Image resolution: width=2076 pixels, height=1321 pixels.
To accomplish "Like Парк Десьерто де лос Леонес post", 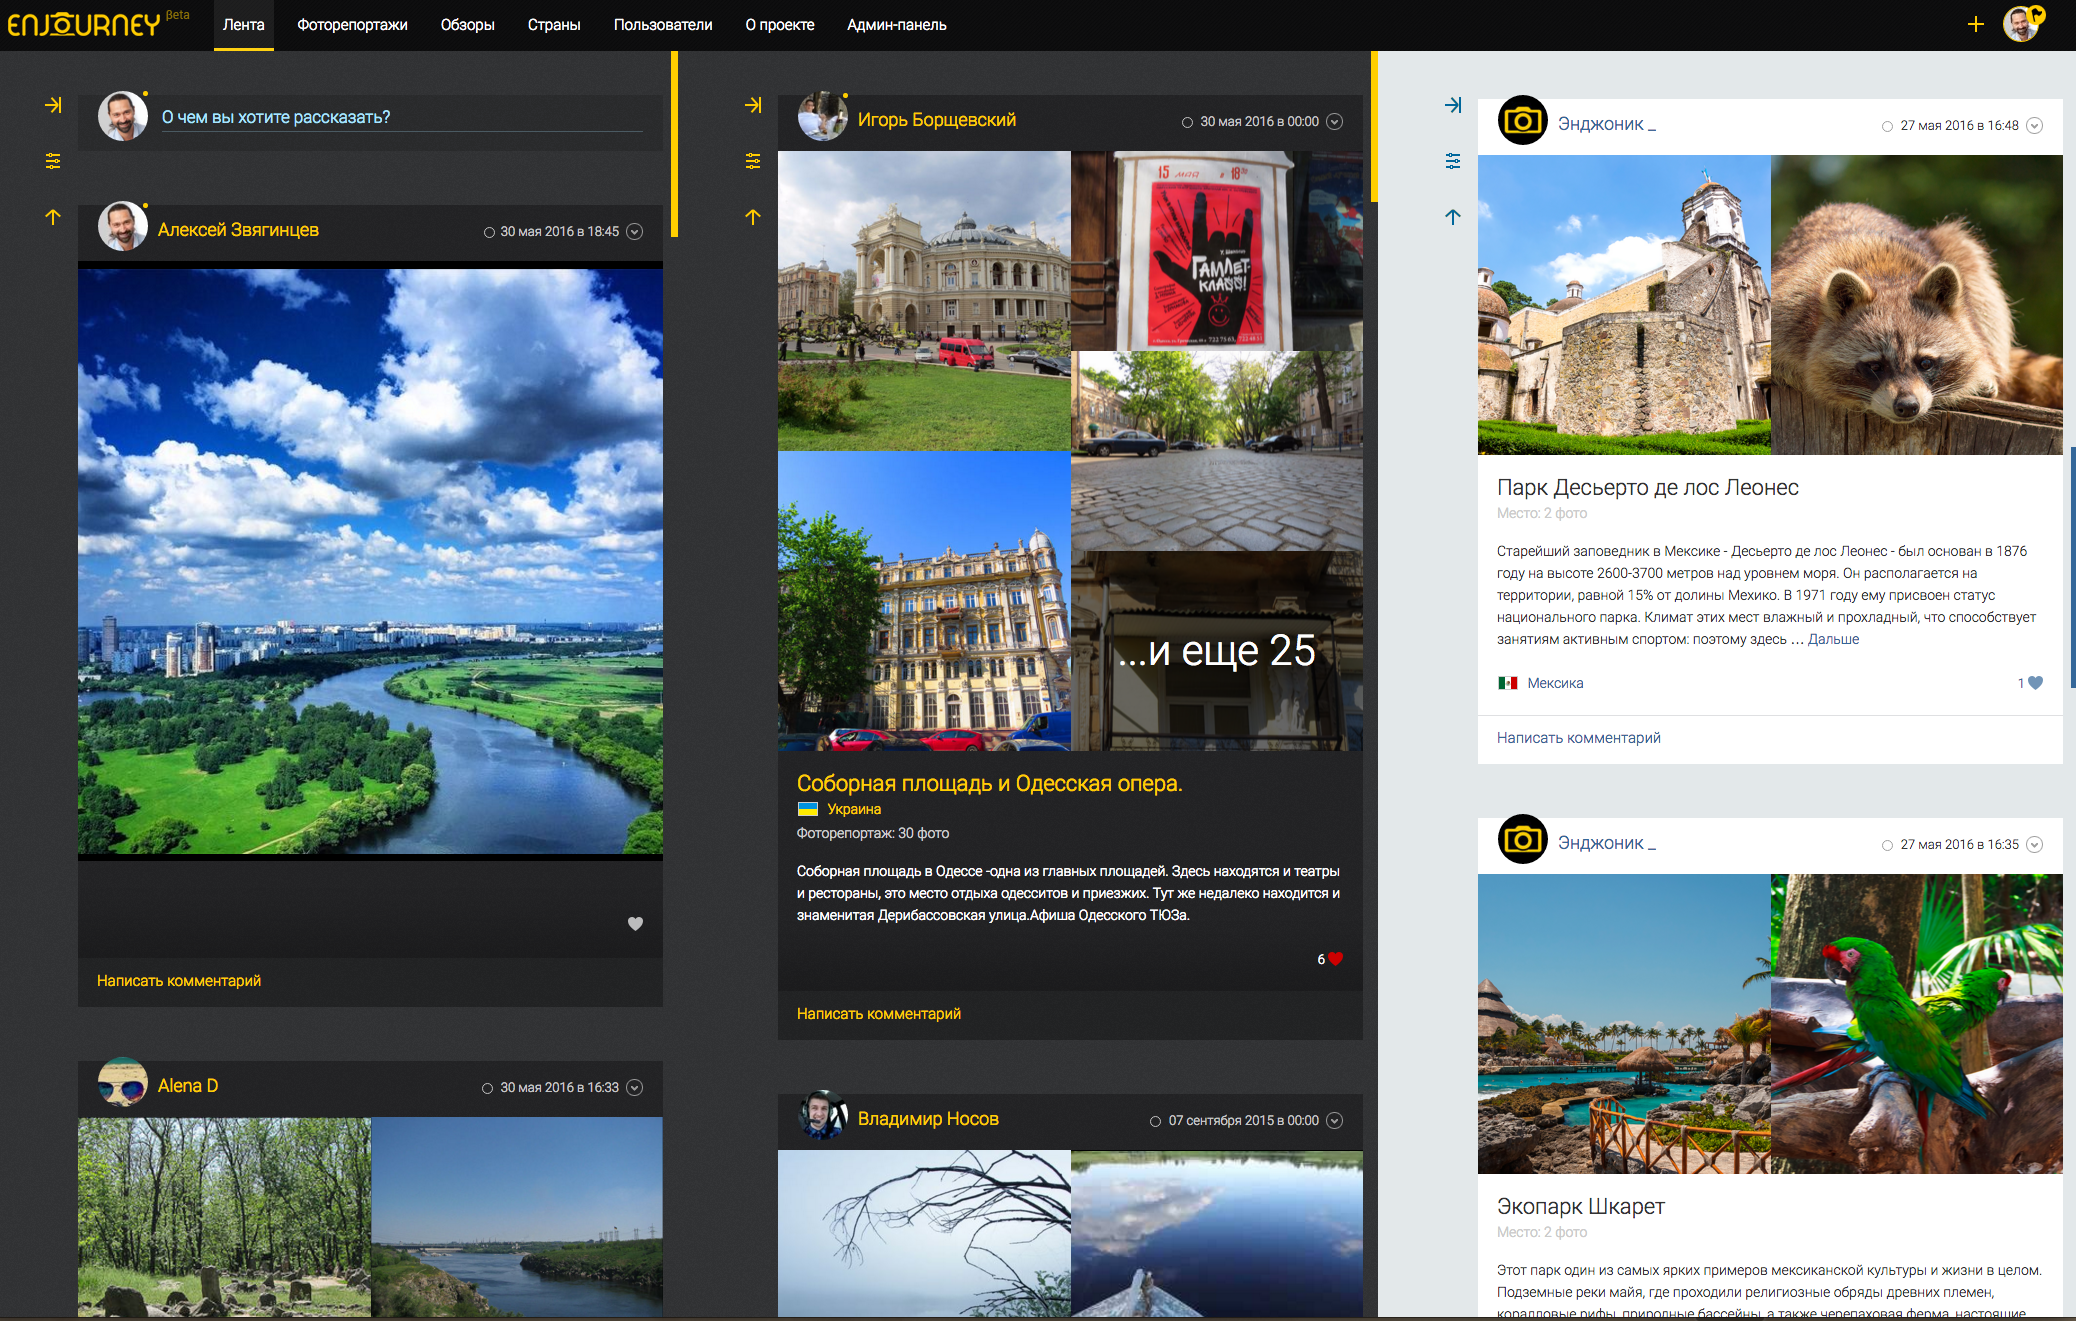I will click(x=2035, y=683).
